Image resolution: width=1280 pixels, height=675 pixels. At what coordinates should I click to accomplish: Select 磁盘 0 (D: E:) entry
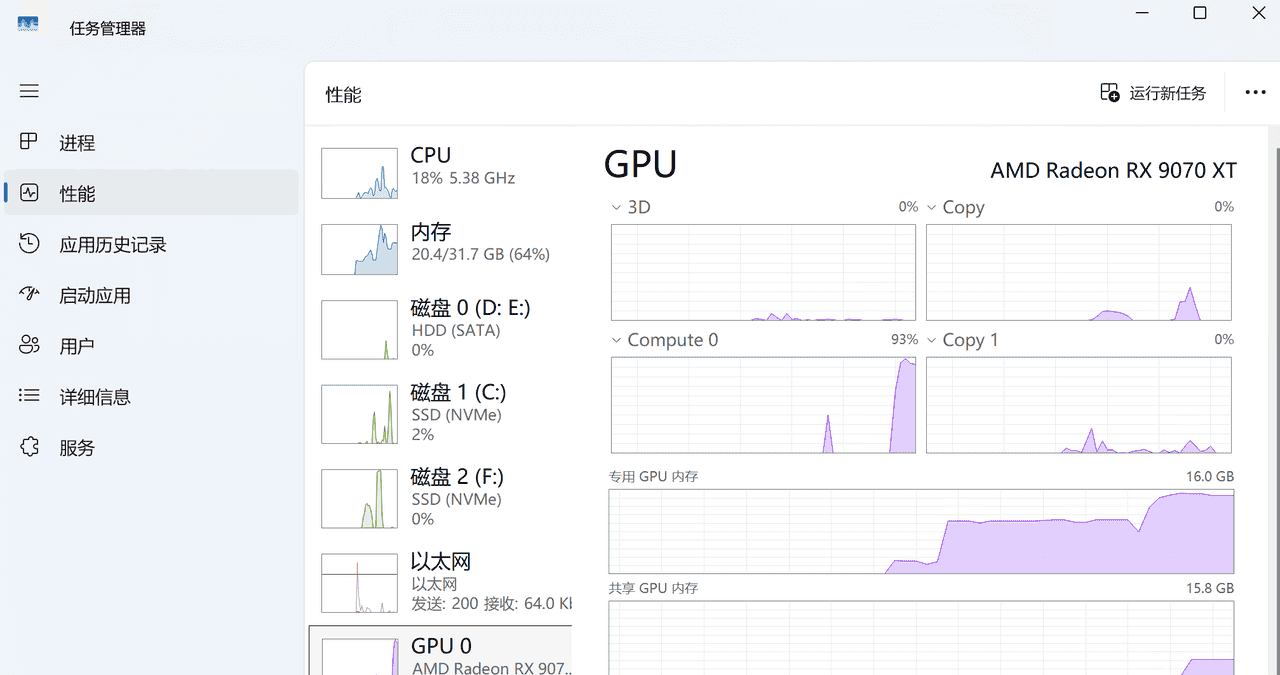click(x=440, y=328)
